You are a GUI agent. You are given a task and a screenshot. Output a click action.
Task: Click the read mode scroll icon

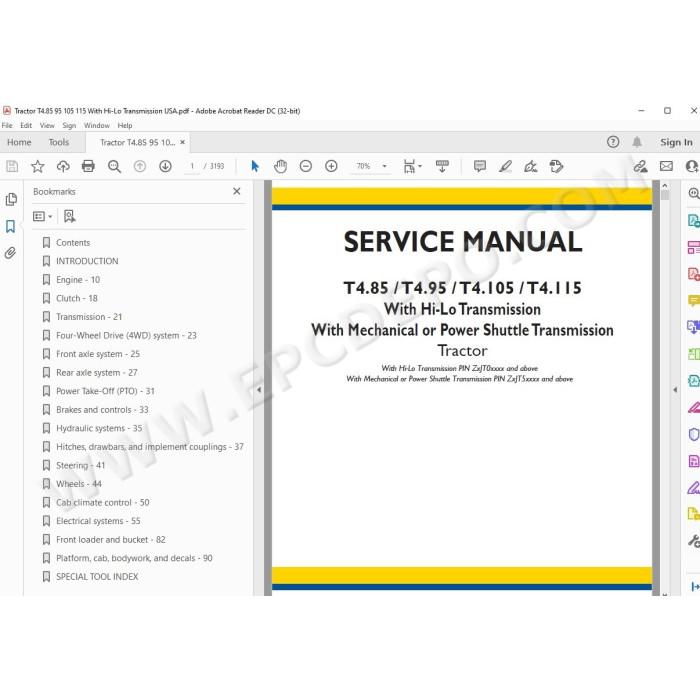pos(442,167)
